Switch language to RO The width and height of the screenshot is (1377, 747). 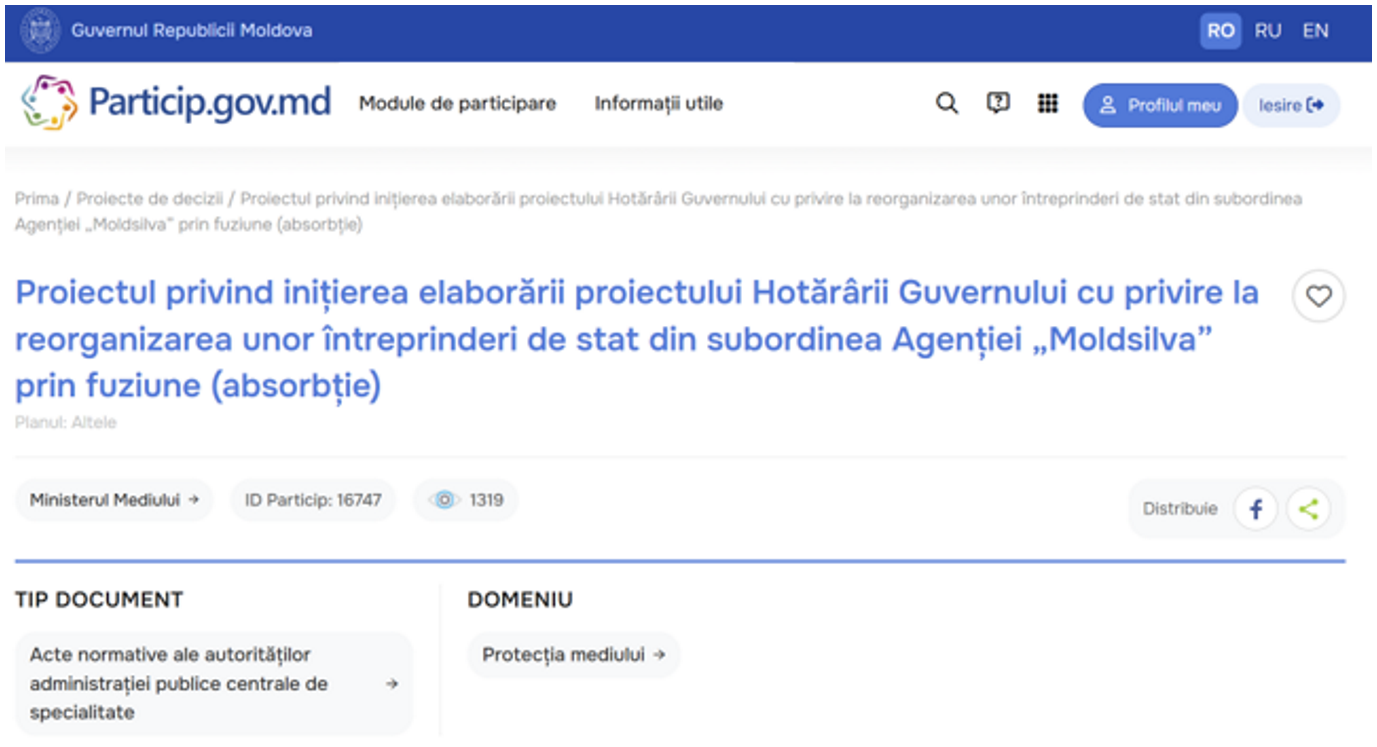1221,31
